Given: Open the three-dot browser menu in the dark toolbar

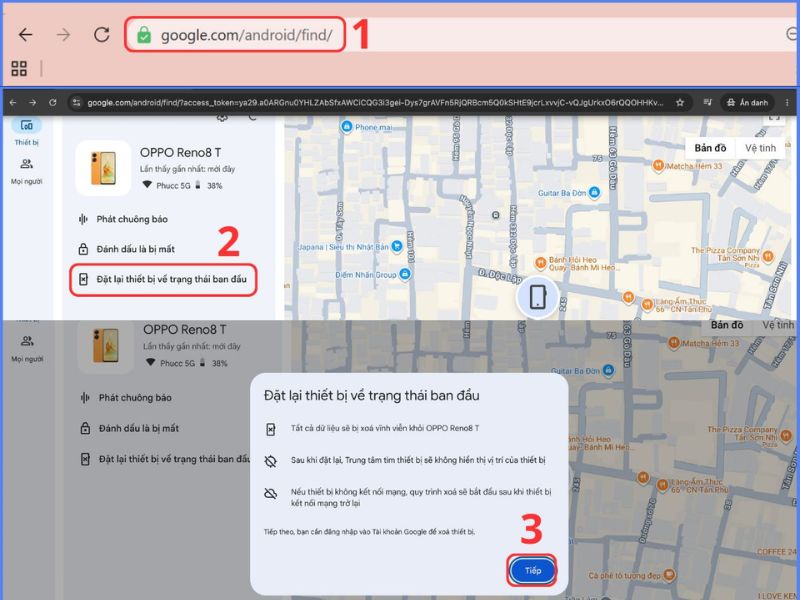Looking at the screenshot, I should tap(787, 103).
